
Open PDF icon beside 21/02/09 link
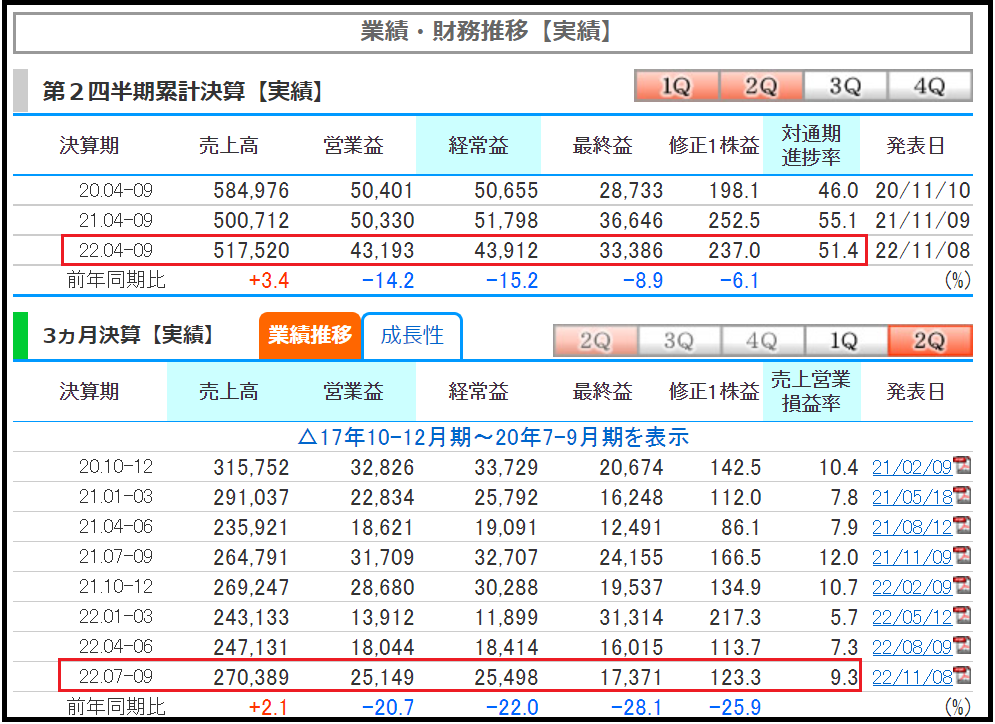tap(963, 465)
